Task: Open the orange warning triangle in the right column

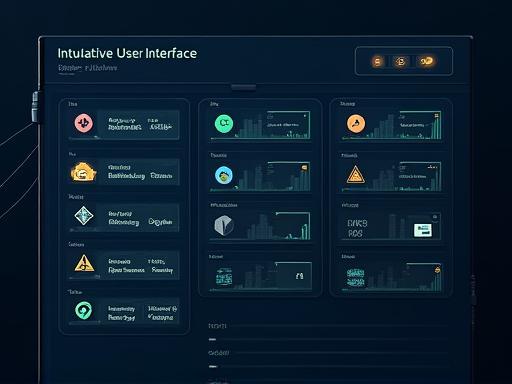Action: pos(356,175)
